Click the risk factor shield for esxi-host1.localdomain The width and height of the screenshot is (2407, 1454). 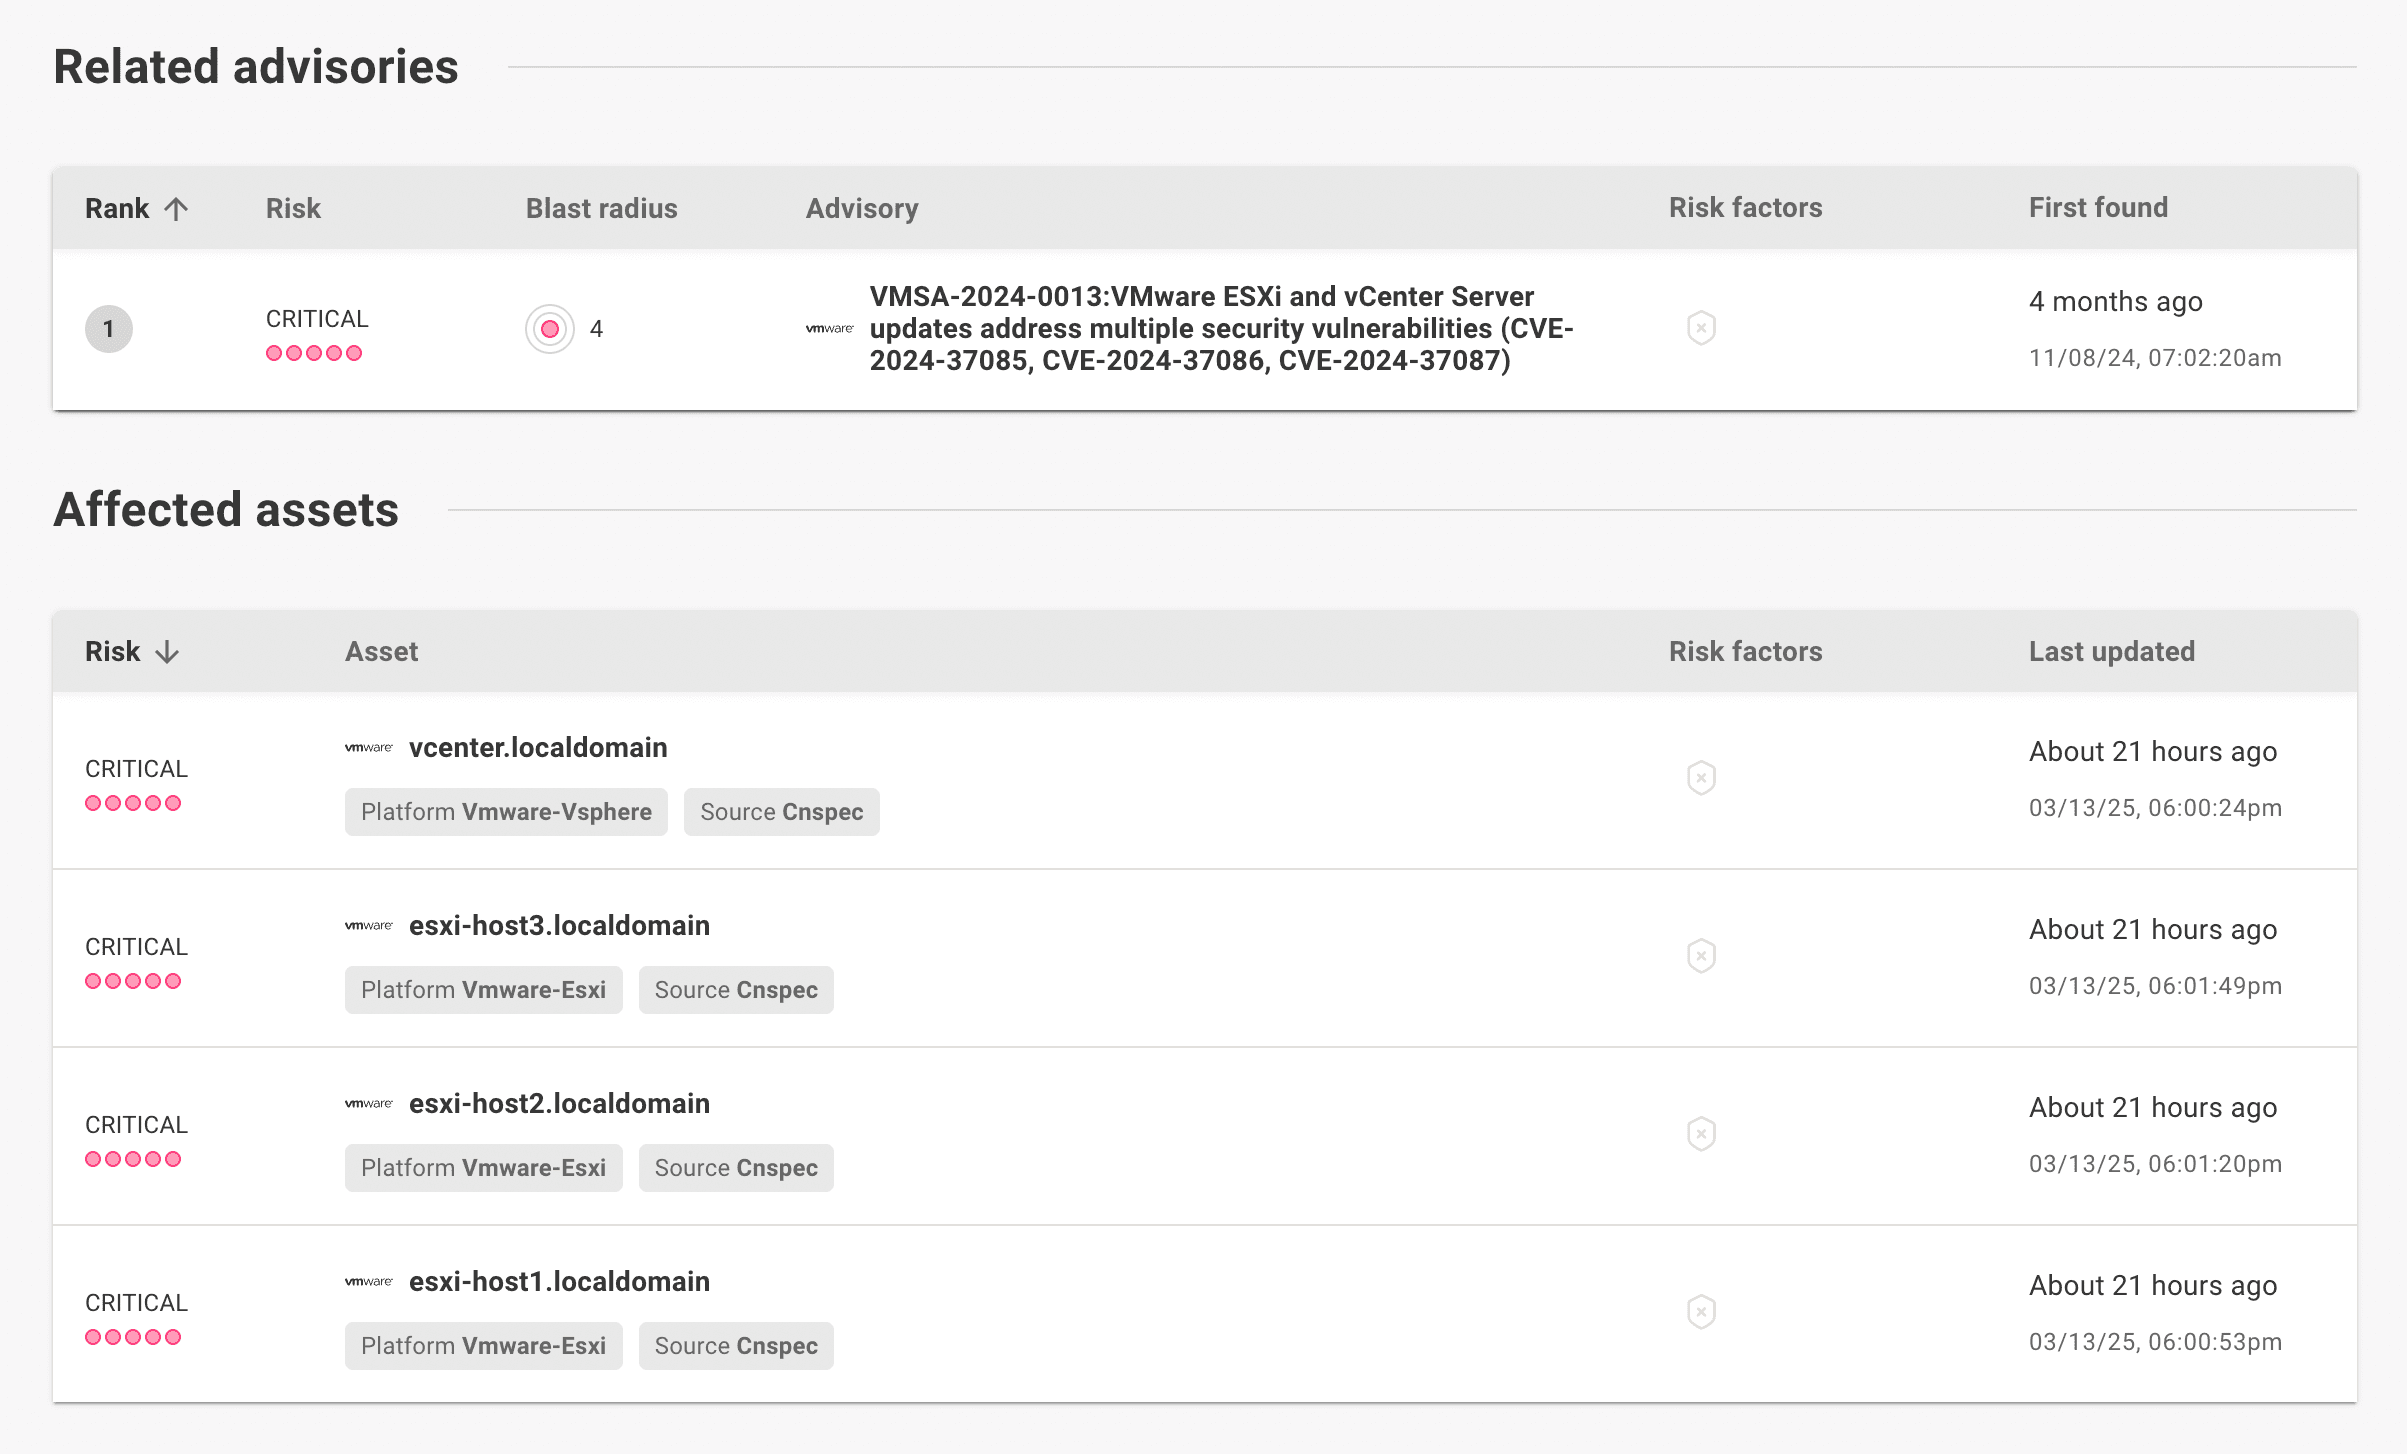(x=1700, y=1311)
